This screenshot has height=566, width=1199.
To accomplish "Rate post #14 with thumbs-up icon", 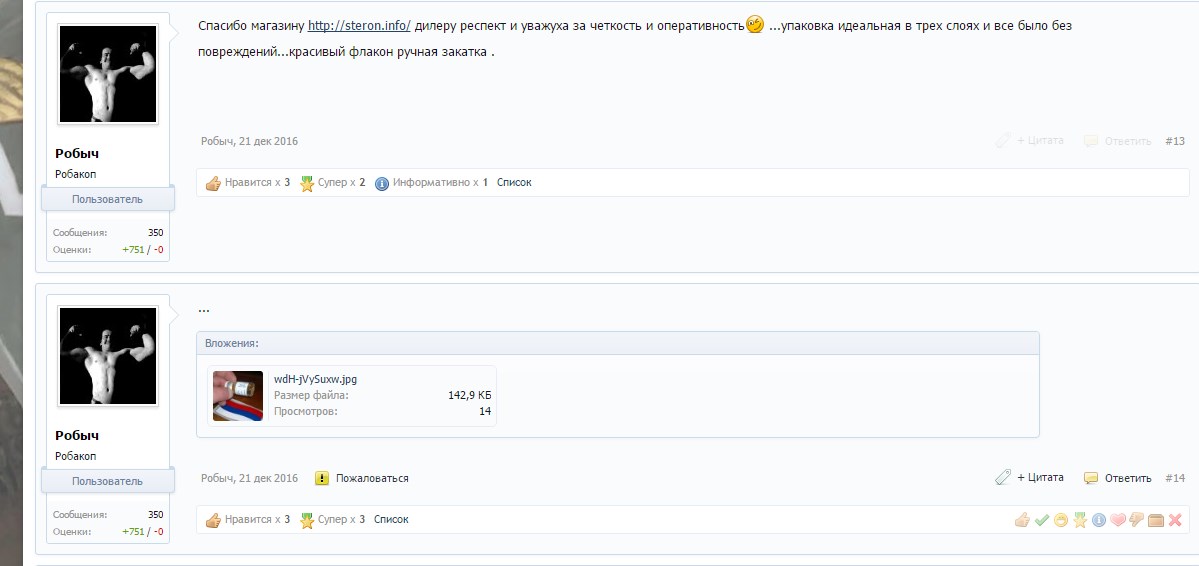I will pyautogui.click(x=1022, y=520).
